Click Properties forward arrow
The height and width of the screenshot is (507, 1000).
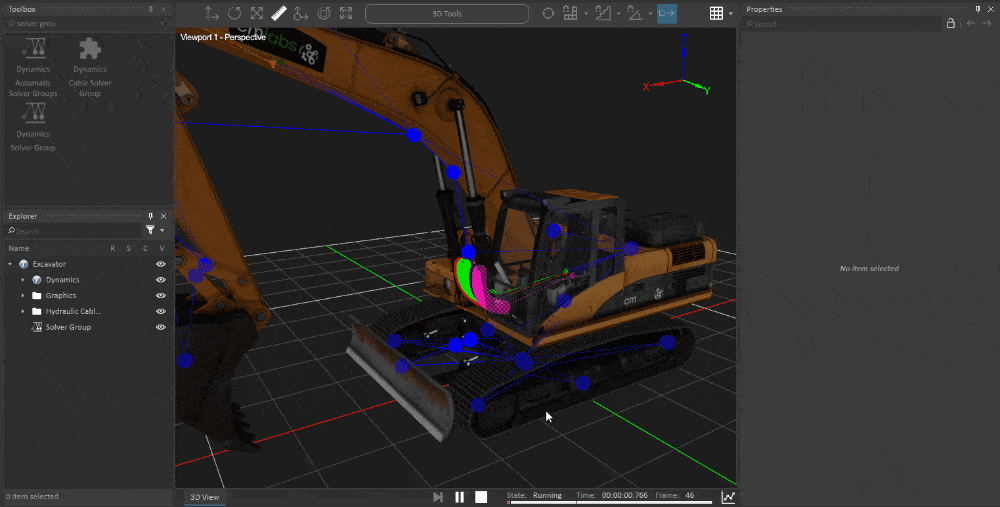tap(987, 24)
